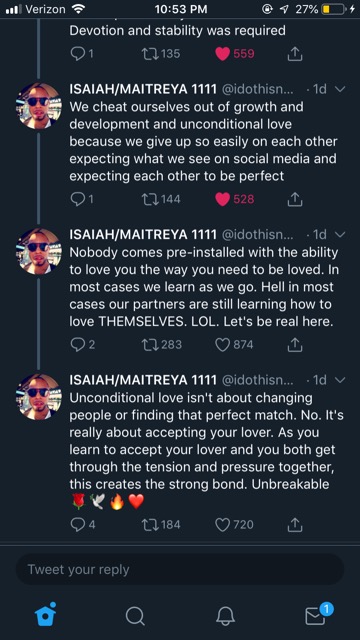360x640 pixels.
Task: Like the tweet with 874 likes
Action: click(x=222, y=345)
